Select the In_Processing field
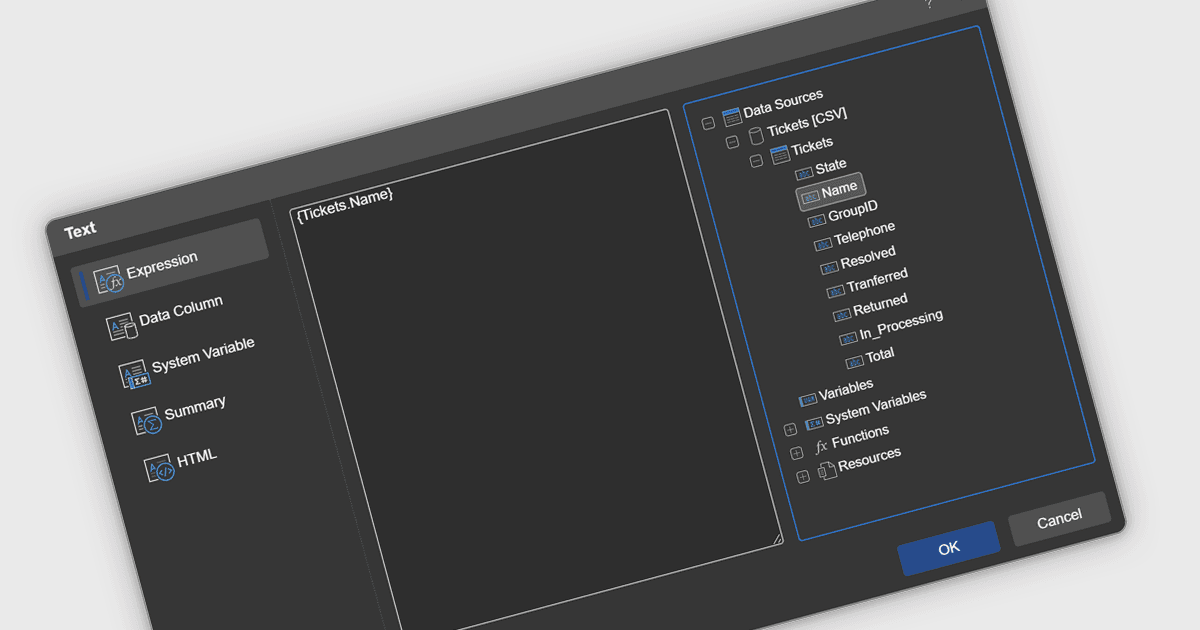 (x=901, y=325)
